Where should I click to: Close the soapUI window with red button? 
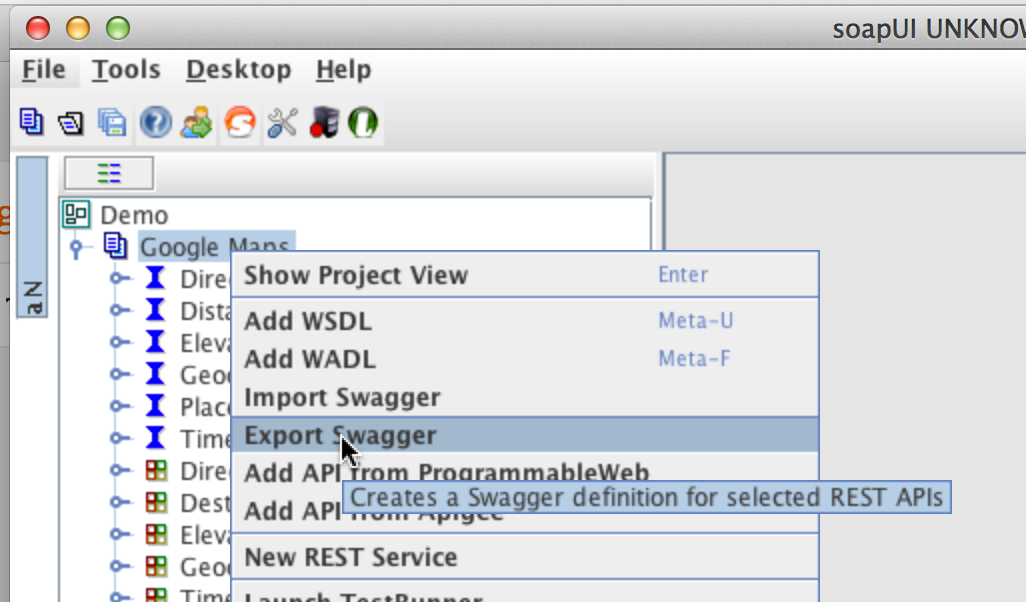click(x=38, y=28)
